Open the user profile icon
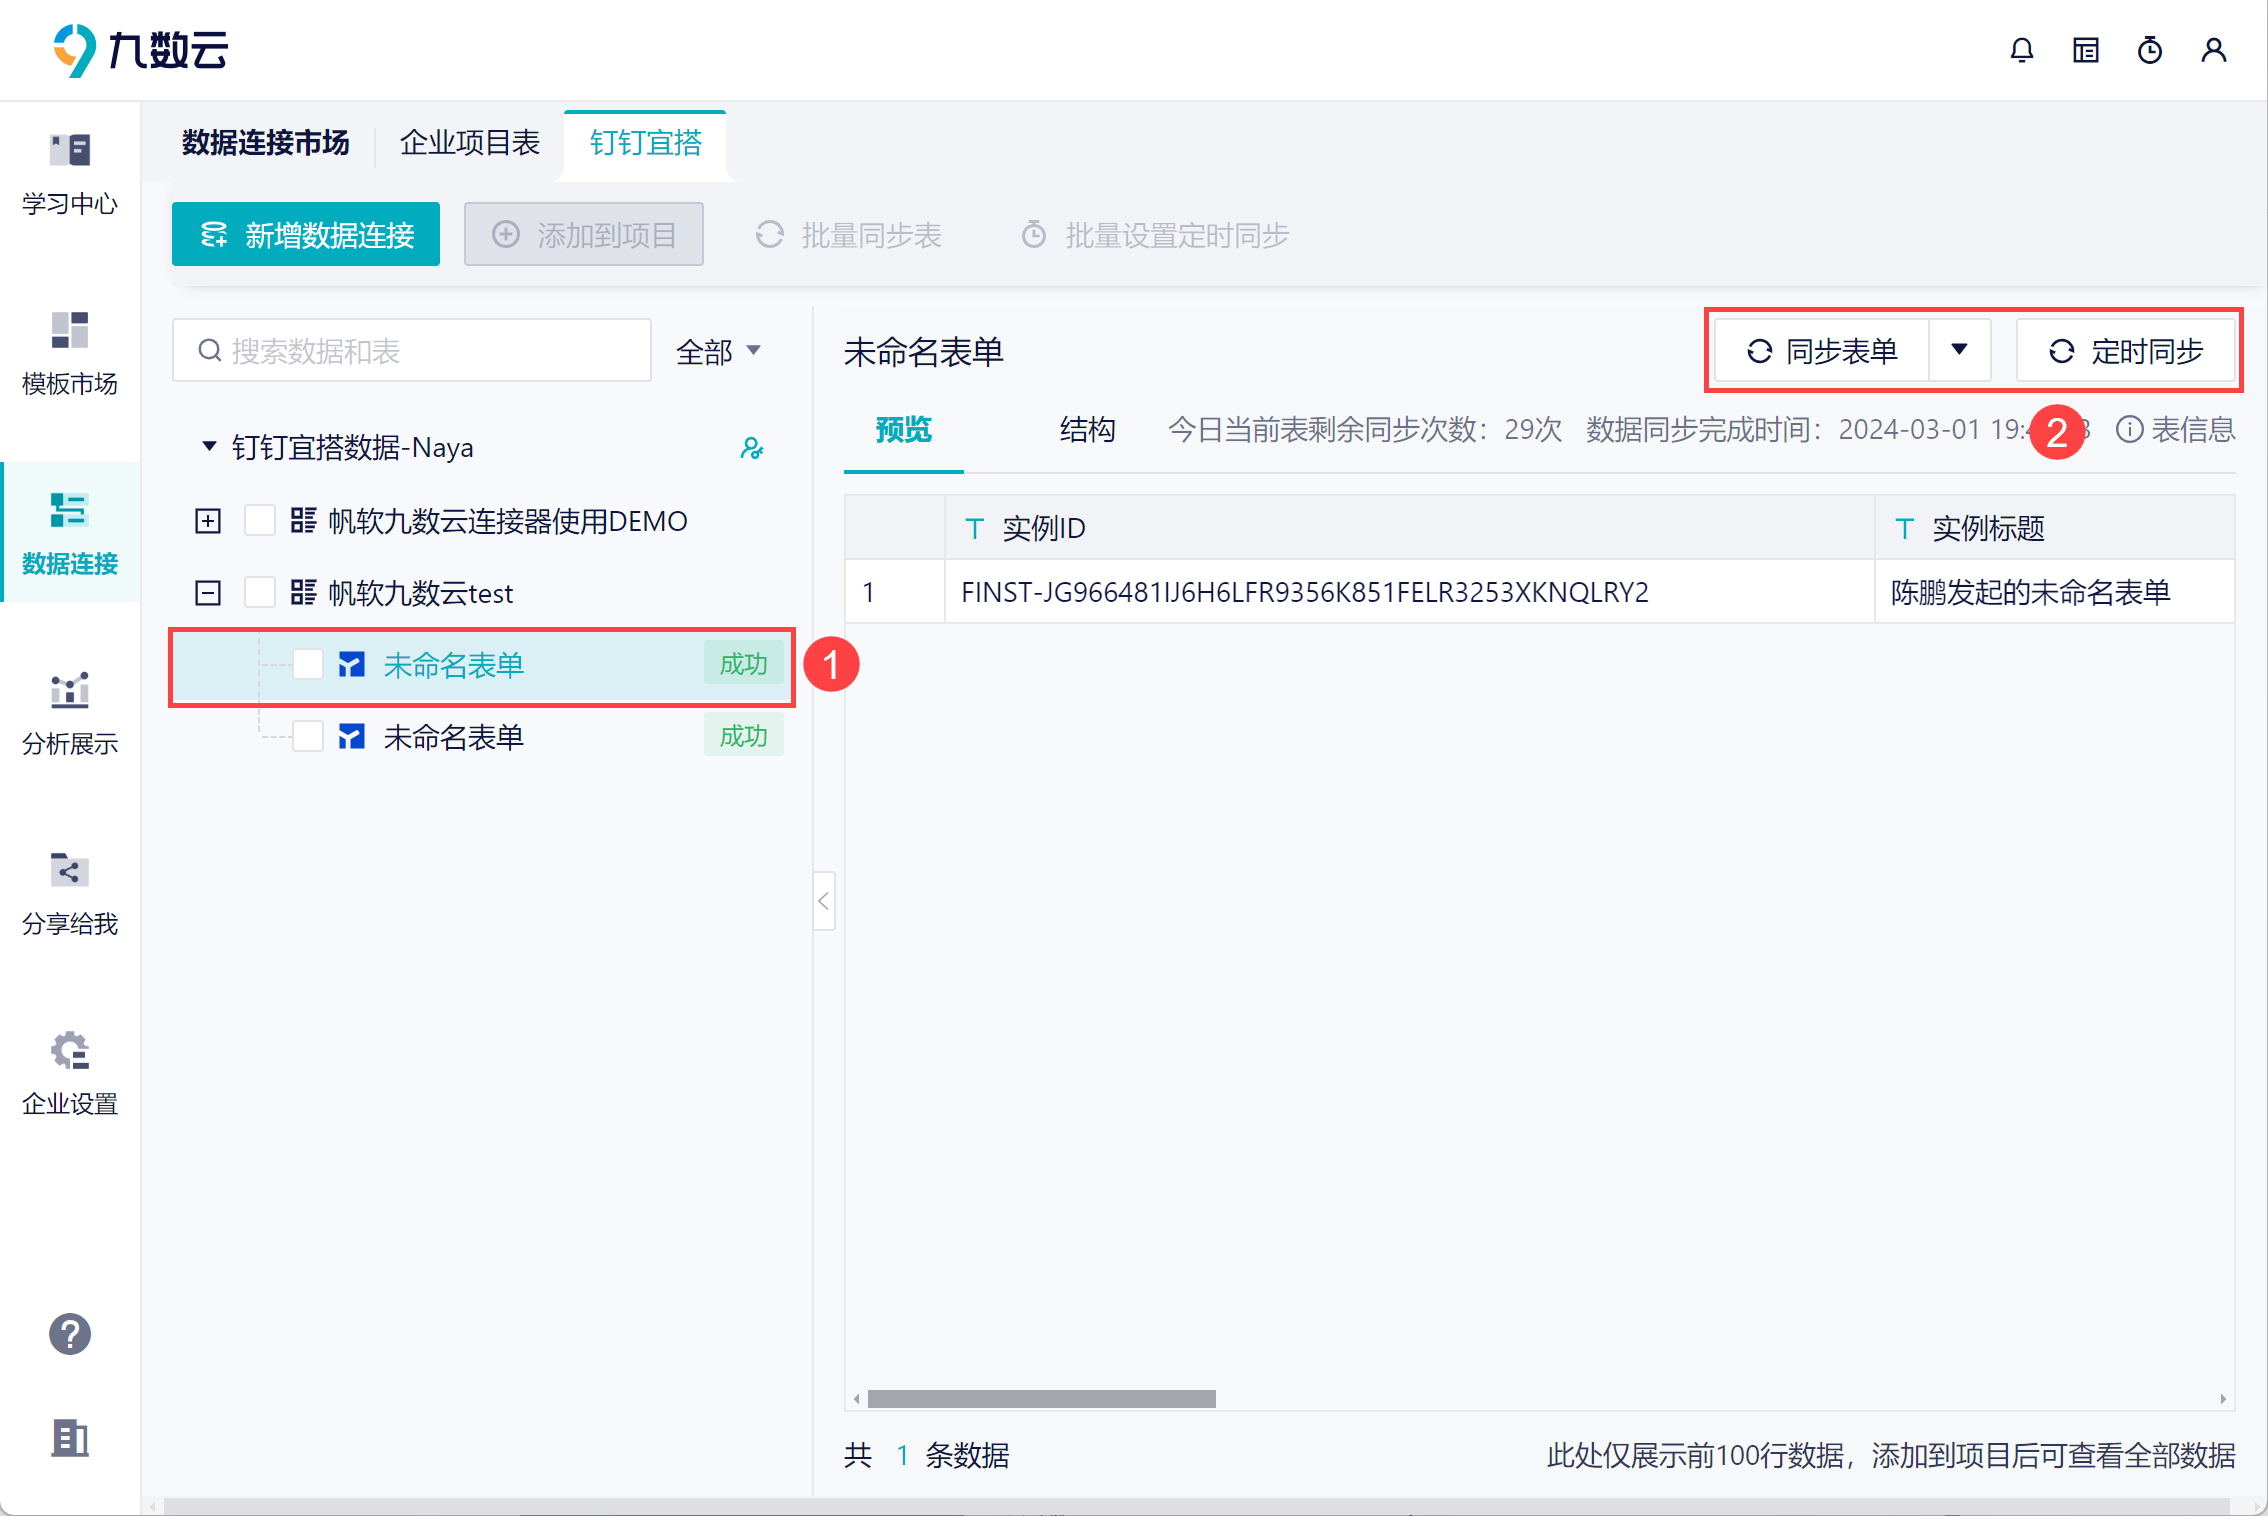2268x1516 pixels. (2213, 50)
